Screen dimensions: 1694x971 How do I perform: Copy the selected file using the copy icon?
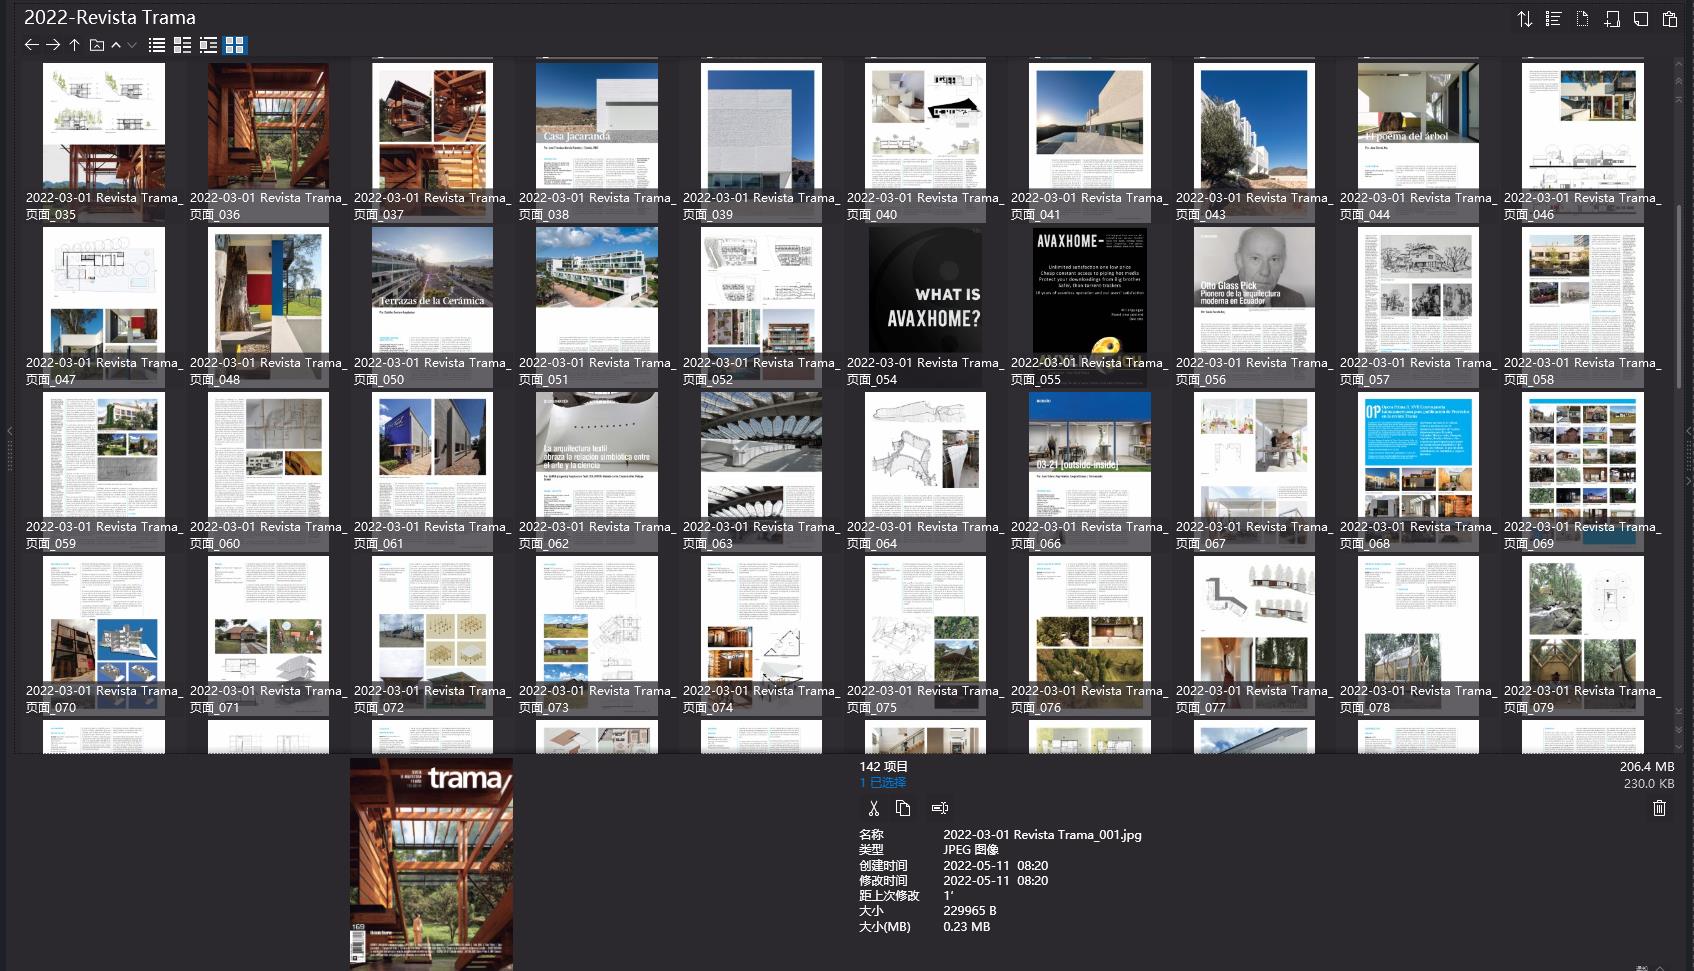903,807
